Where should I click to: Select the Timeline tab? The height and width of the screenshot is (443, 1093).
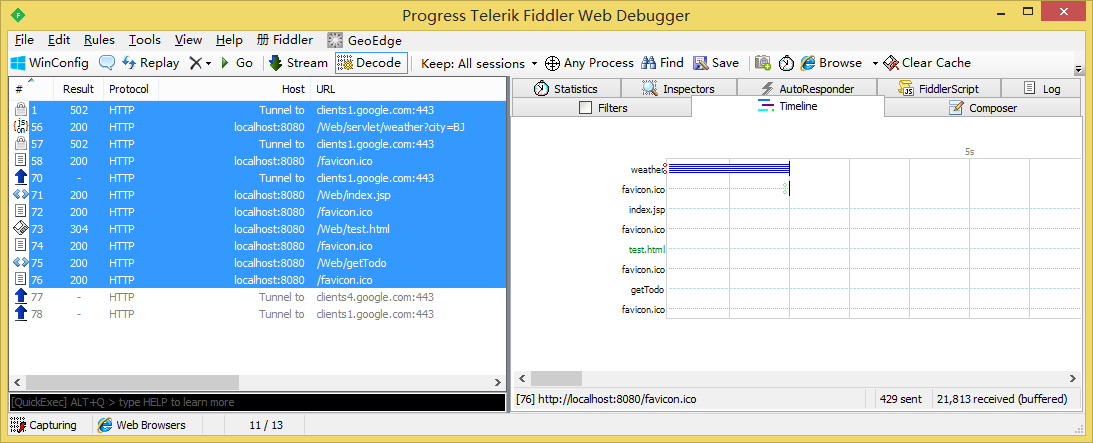click(x=788, y=106)
